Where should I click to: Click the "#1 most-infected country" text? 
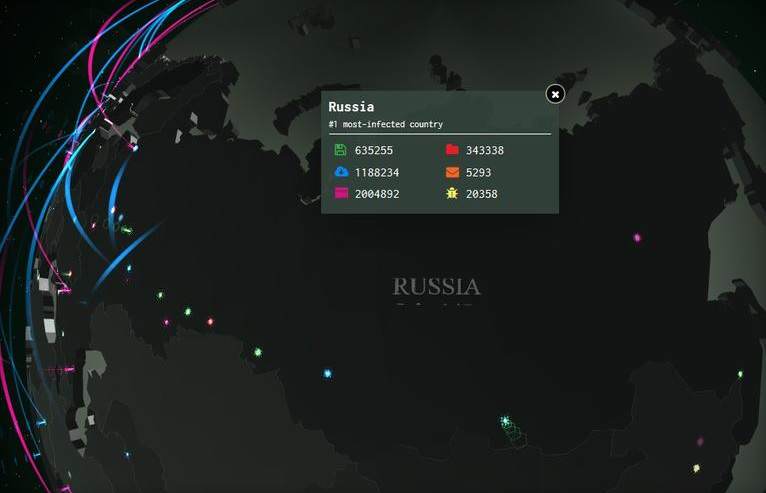[385, 124]
